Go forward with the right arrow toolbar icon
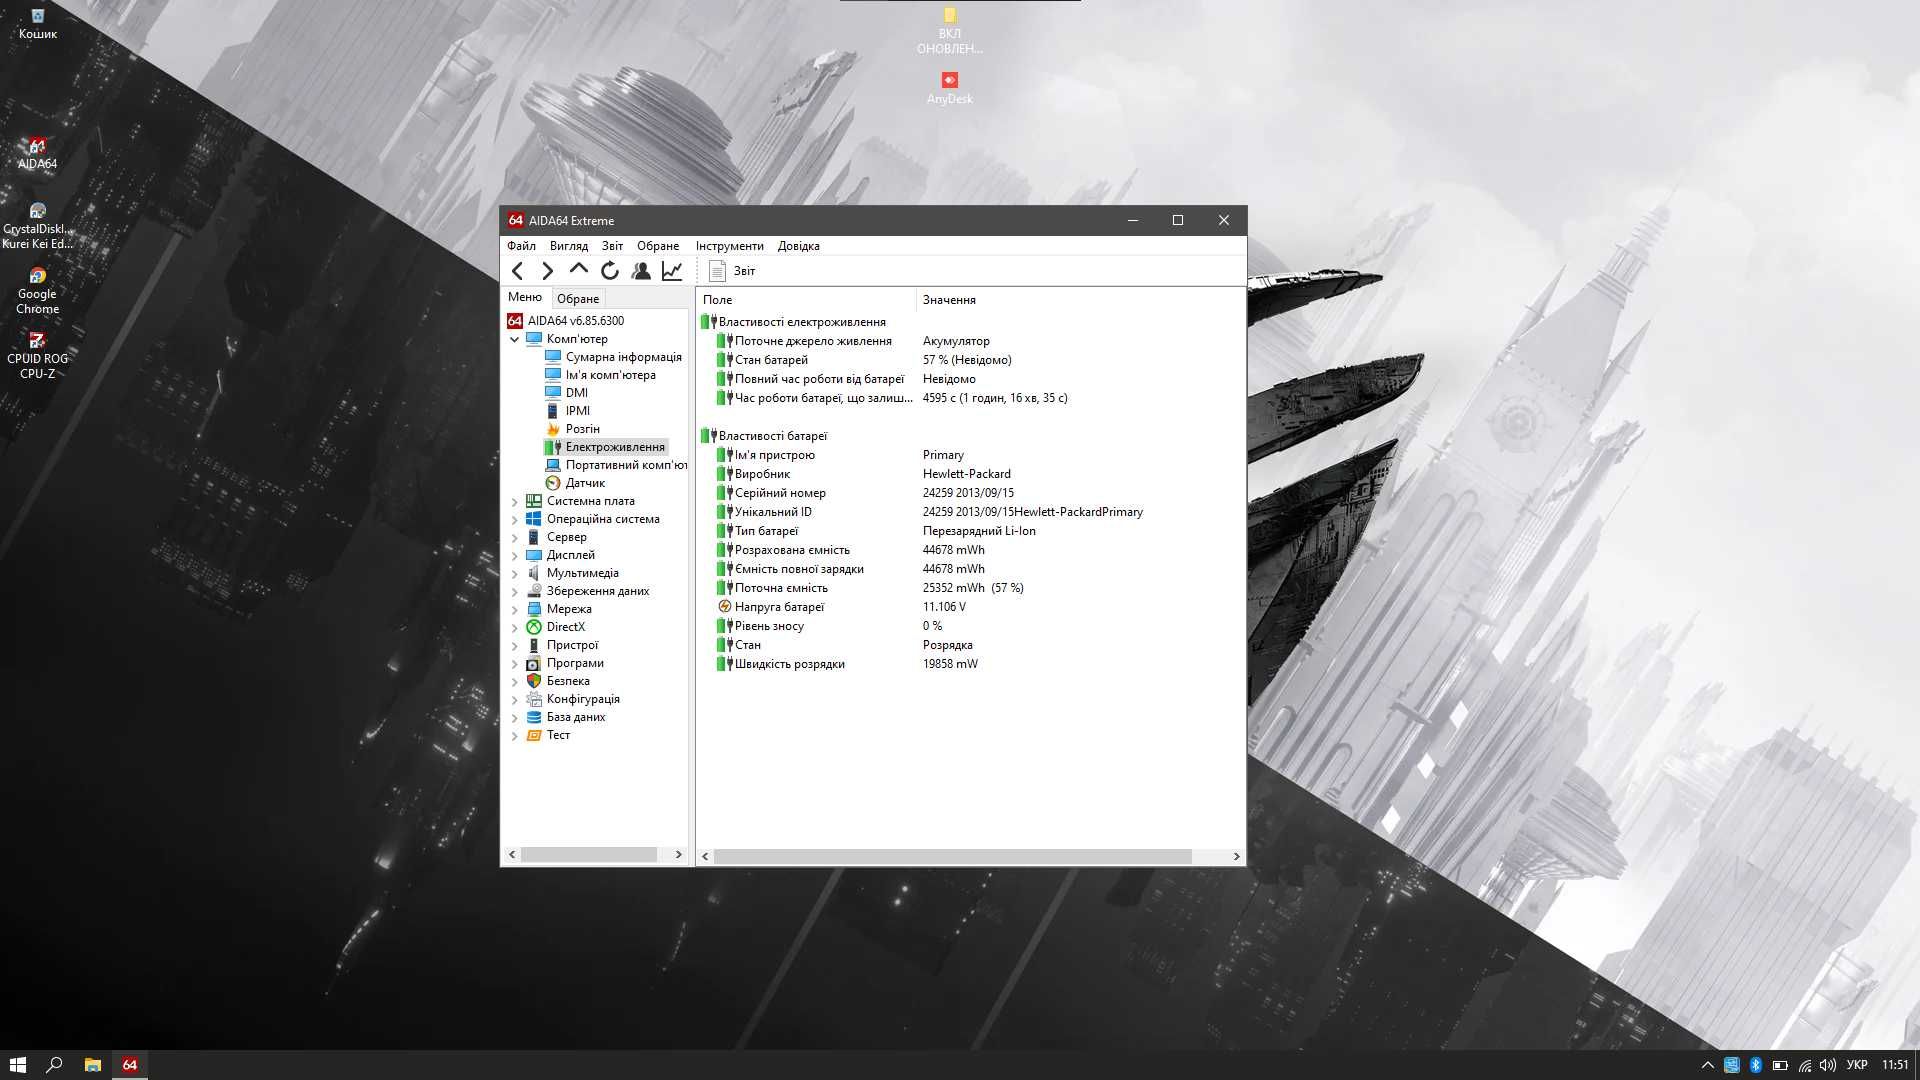Screen dimensions: 1920x1080 [547, 271]
